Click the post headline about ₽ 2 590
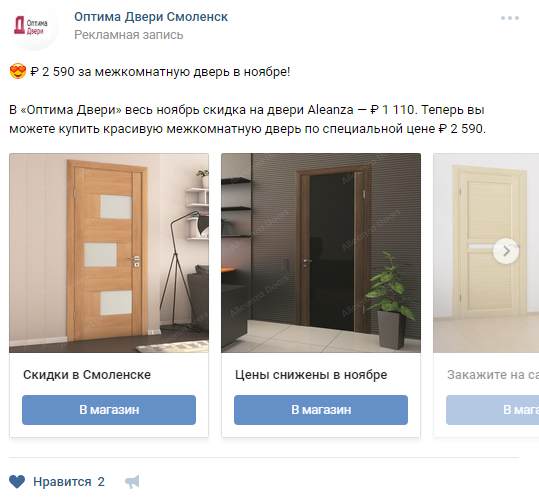539x498 pixels. tap(160, 72)
